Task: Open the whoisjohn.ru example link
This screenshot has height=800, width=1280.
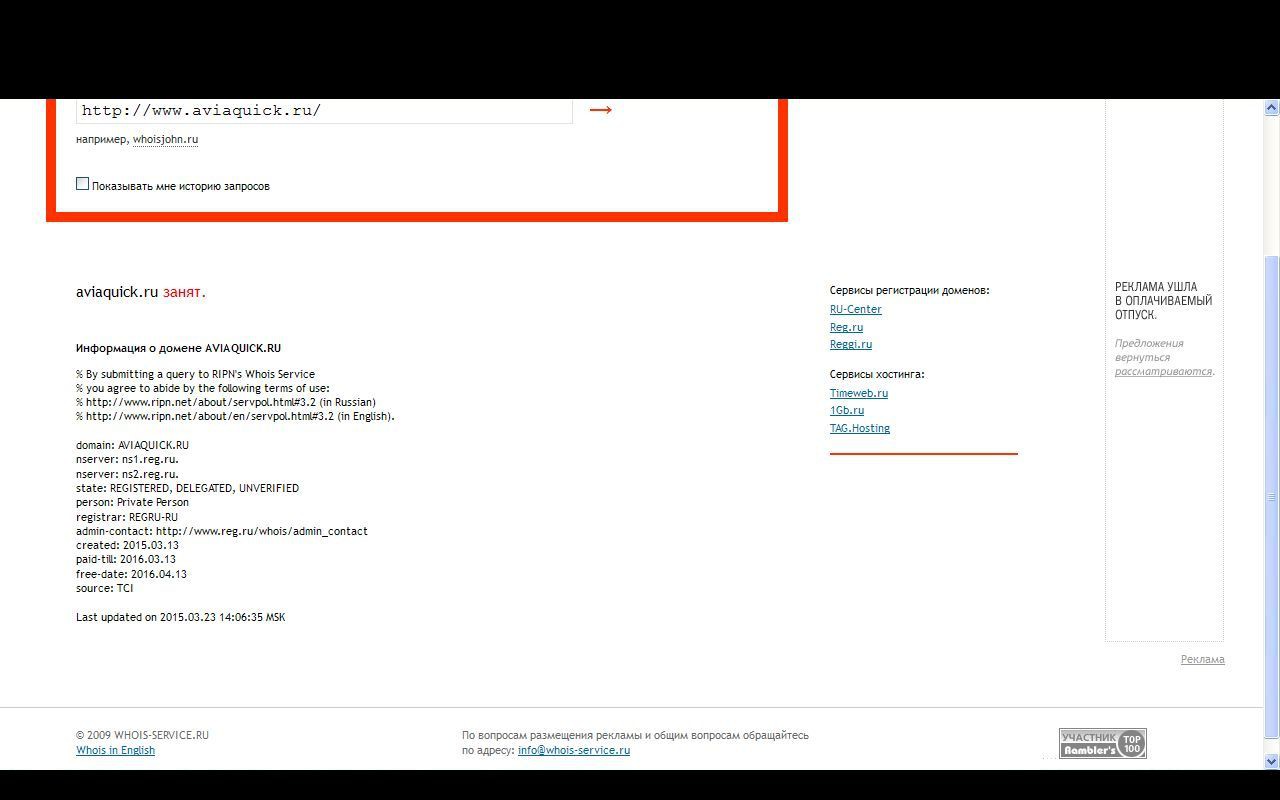Action: pyautogui.click(x=165, y=140)
